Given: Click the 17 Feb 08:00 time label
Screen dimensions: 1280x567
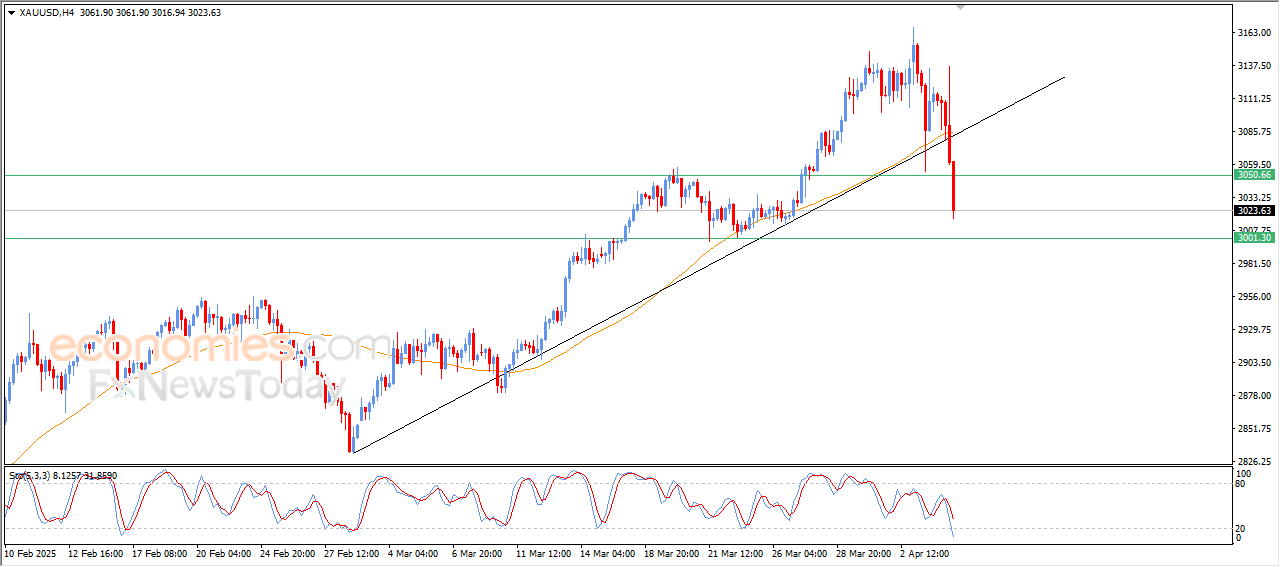Looking at the screenshot, I should (160, 552).
